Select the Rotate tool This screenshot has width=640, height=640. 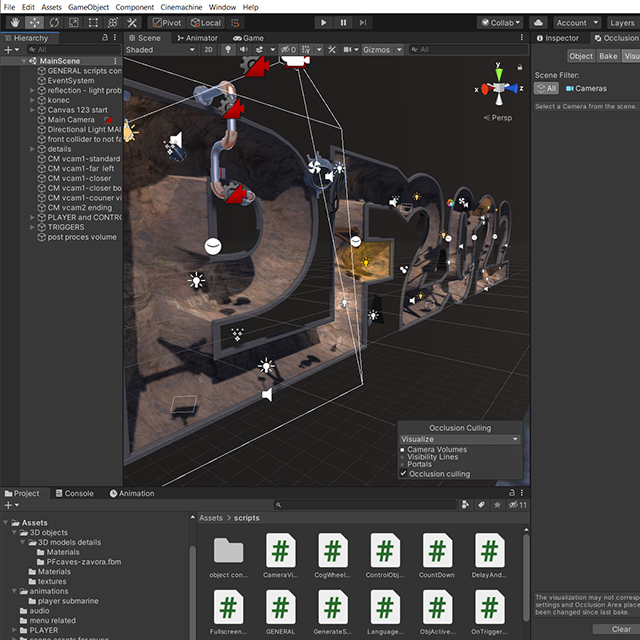tap(54, 23)
